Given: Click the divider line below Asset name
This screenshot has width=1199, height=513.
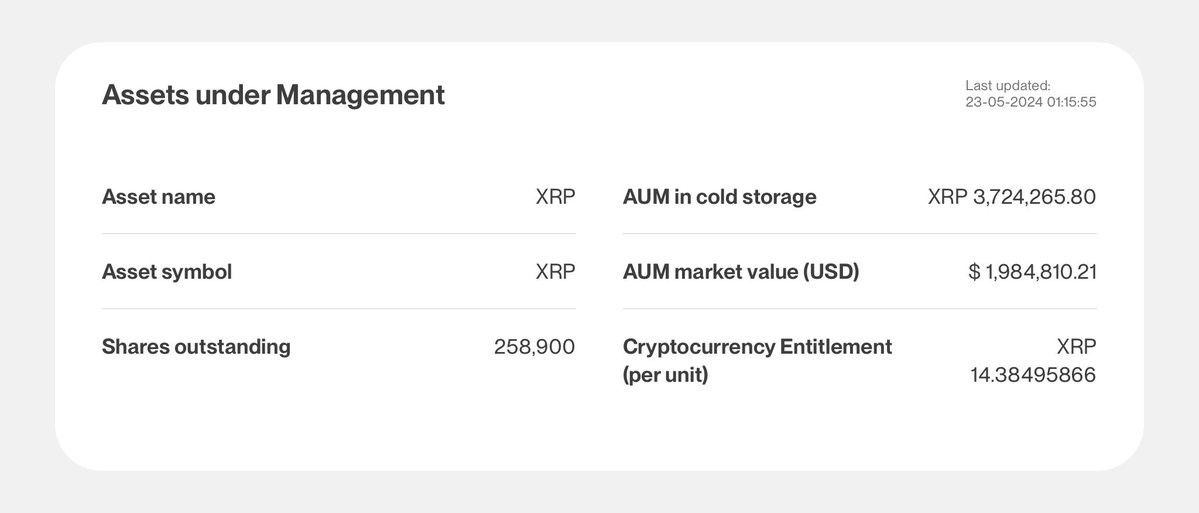Looking at the screenshot, I should click(339, 234).
